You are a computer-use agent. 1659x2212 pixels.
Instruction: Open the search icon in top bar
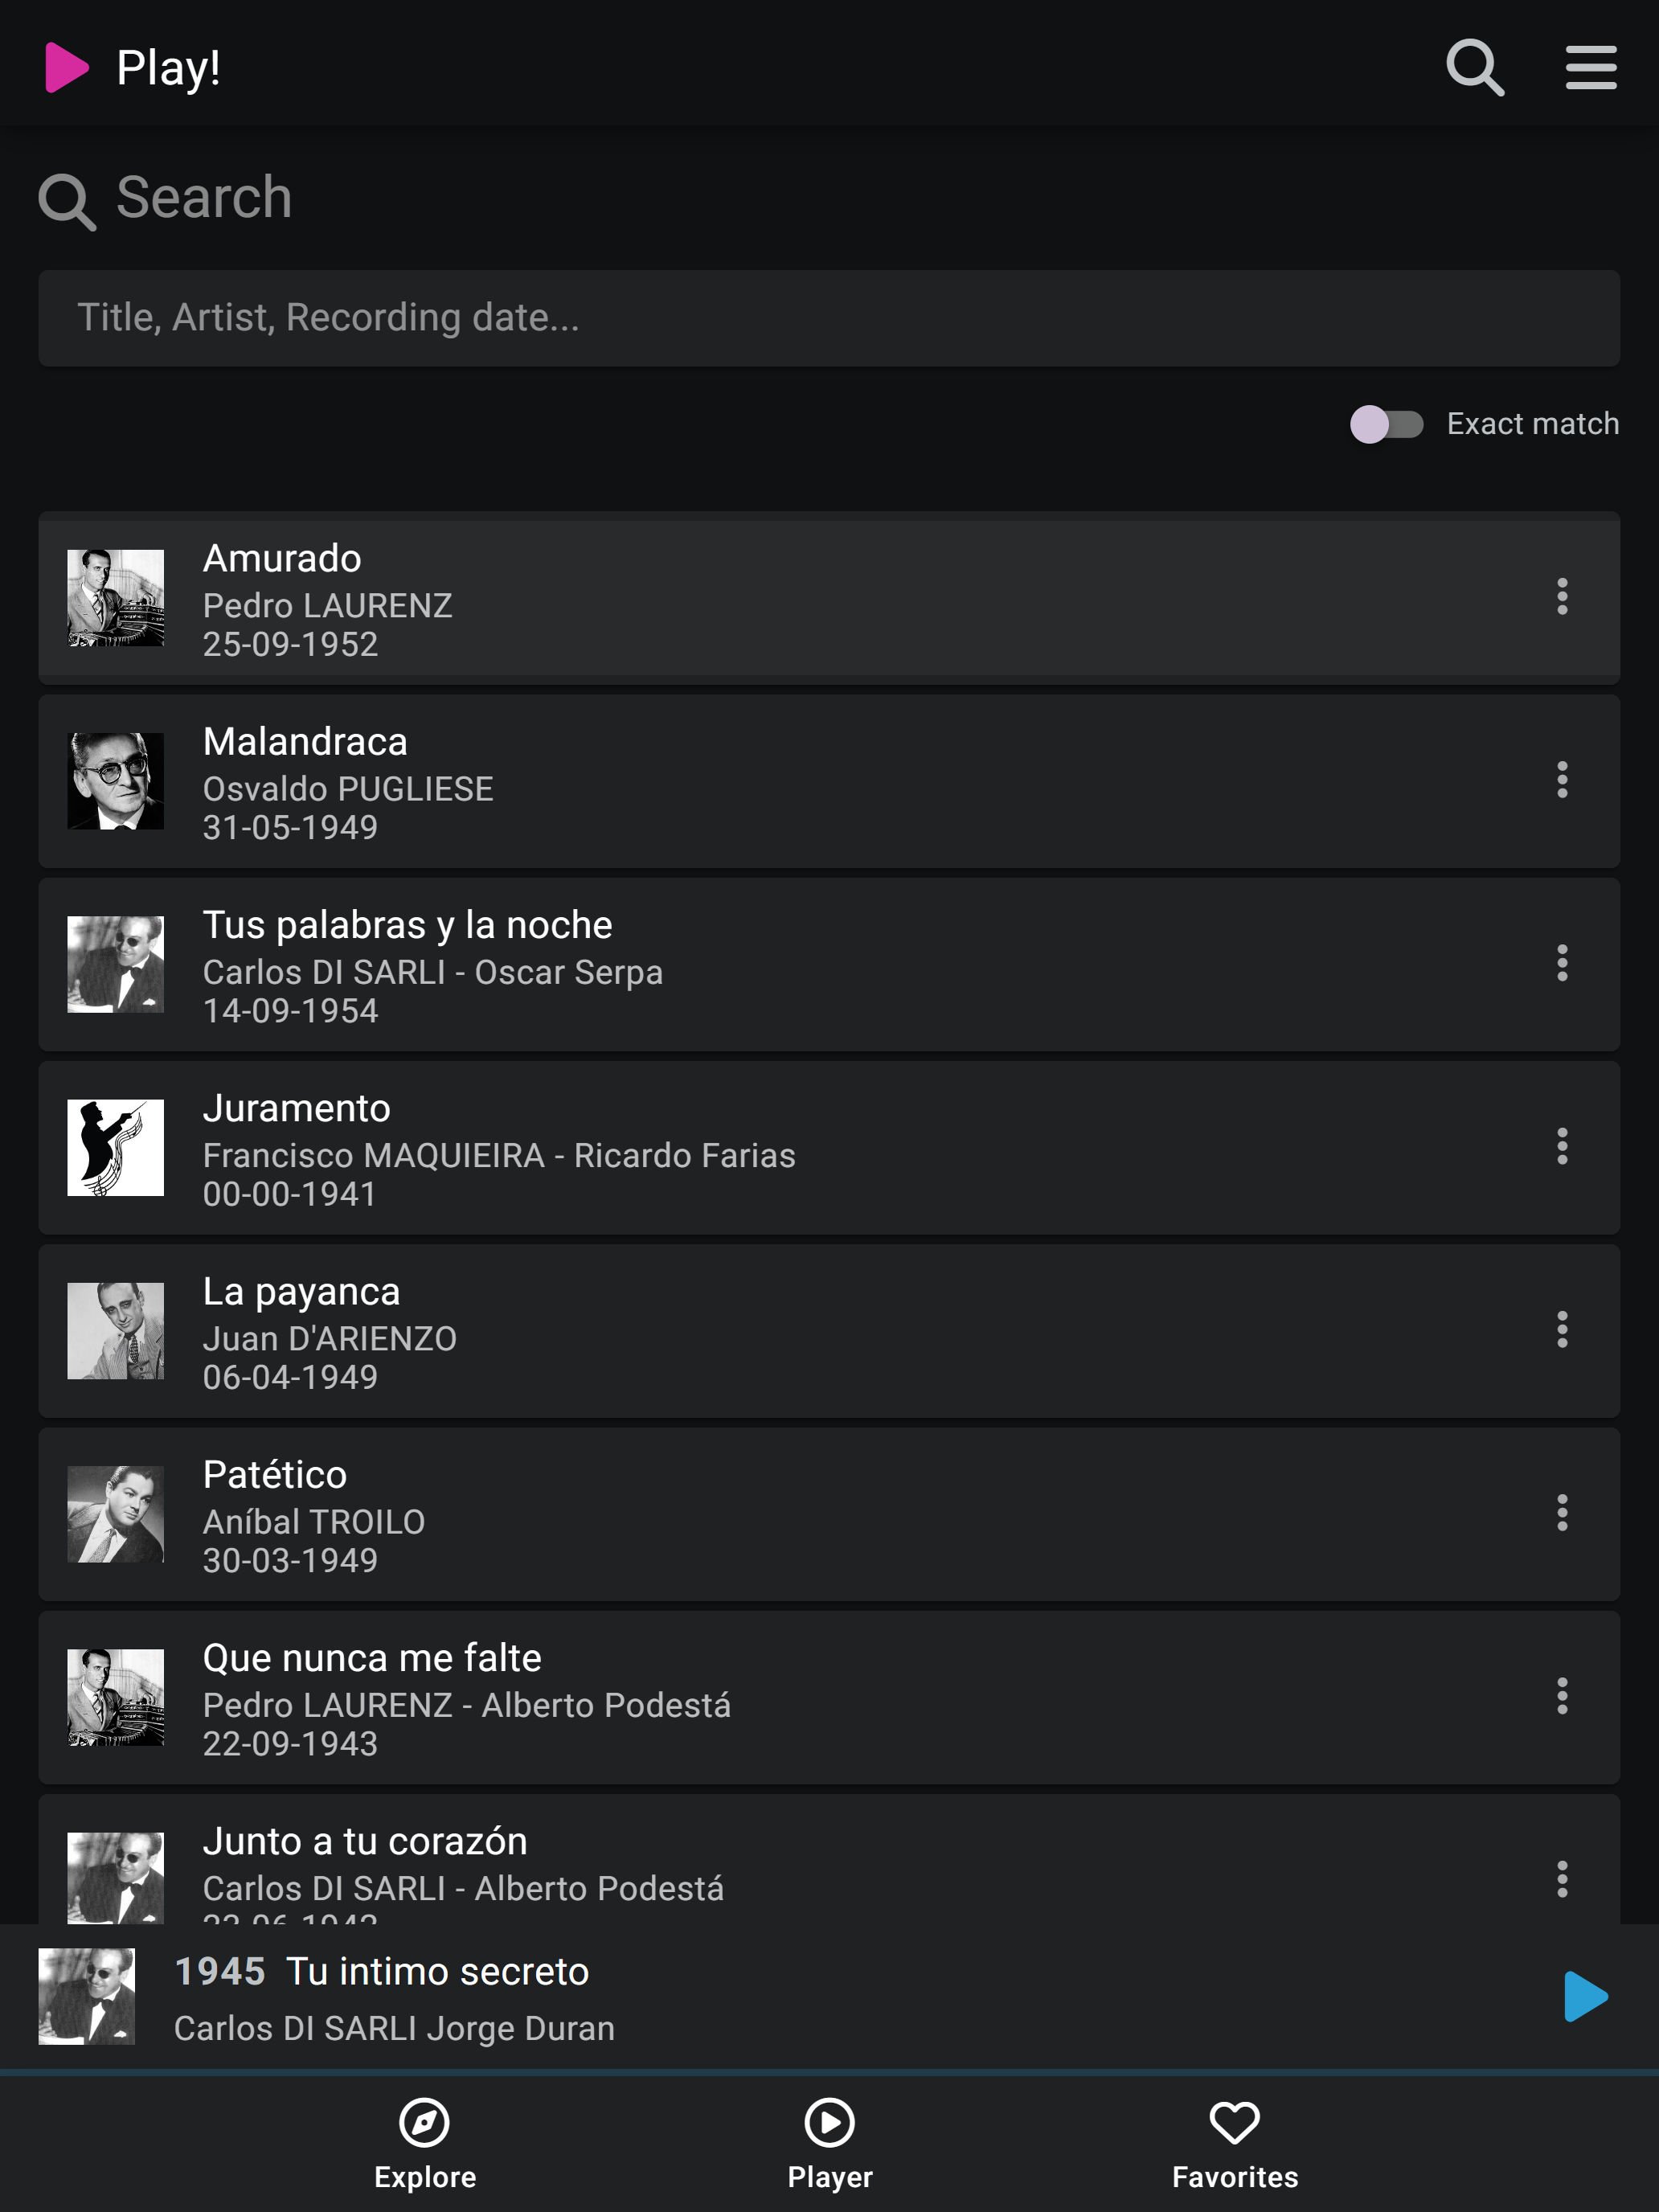tap(1474, 68)
